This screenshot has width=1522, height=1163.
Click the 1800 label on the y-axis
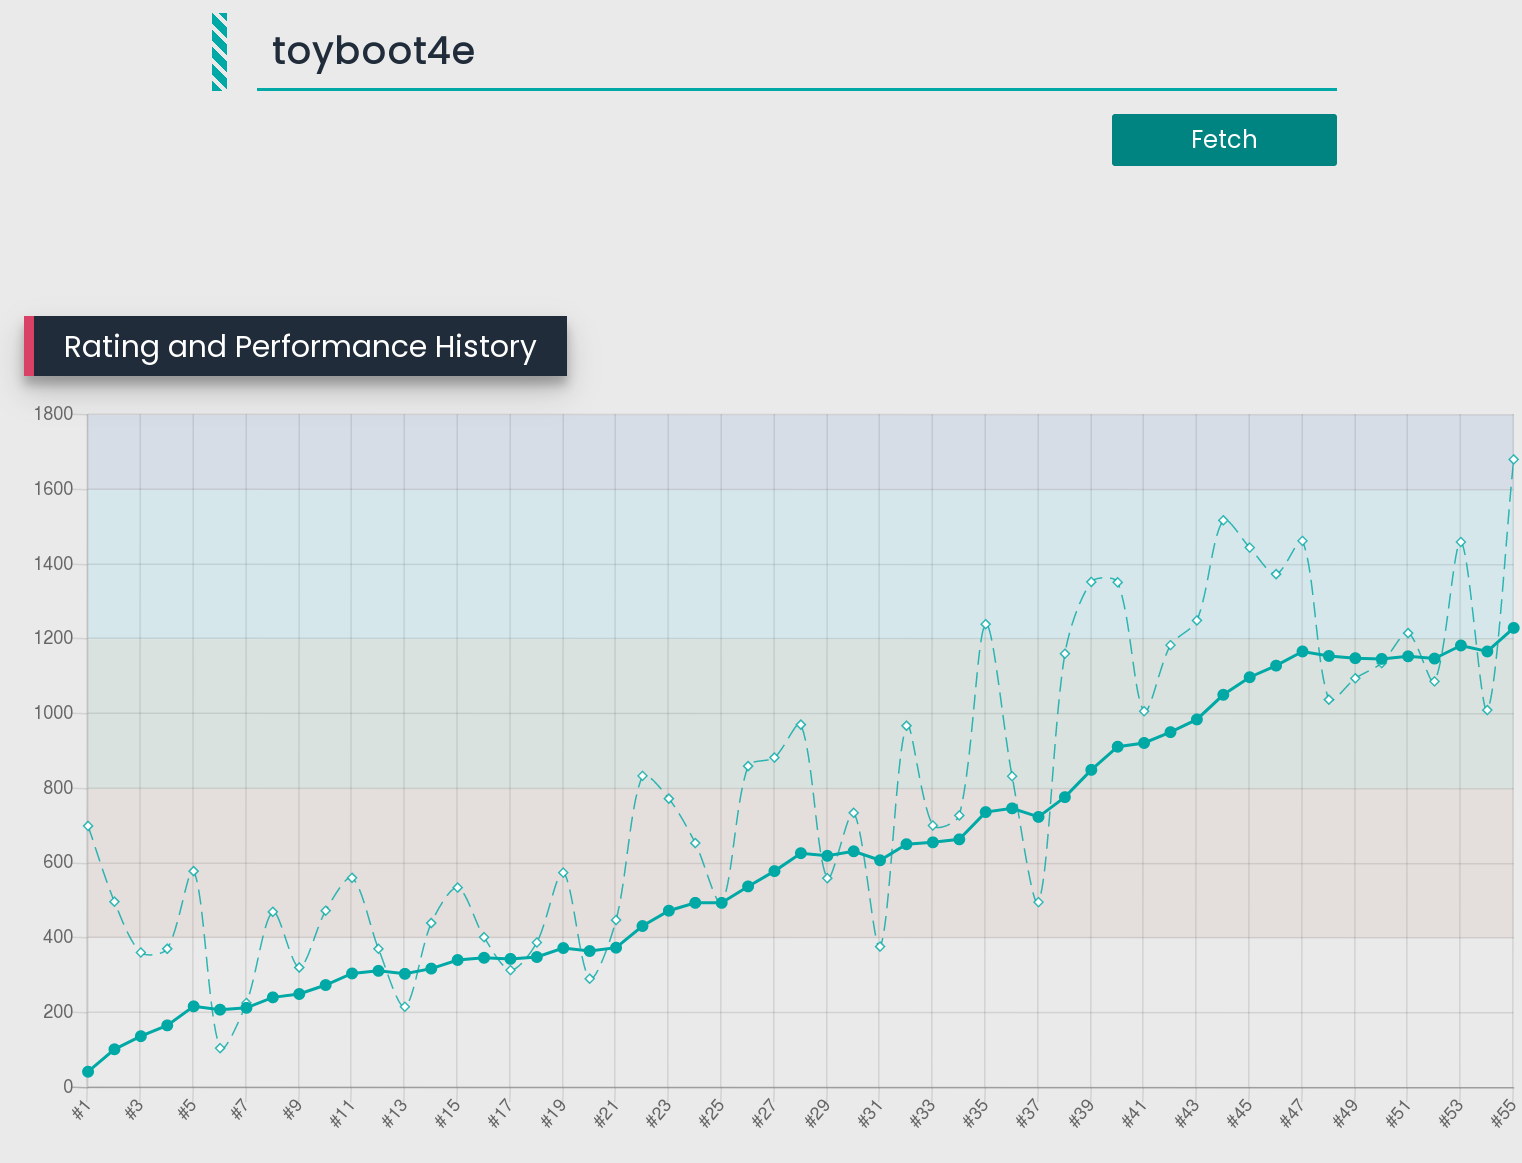53,414
